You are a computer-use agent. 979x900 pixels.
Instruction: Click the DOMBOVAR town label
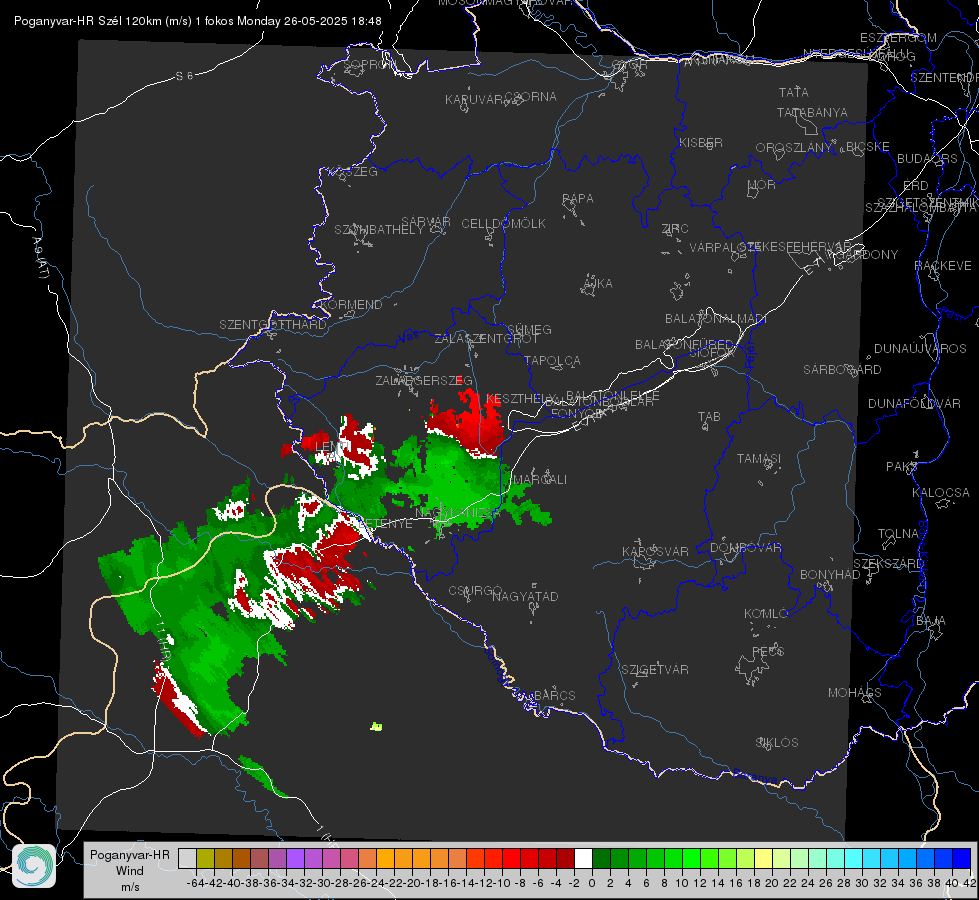click(745, 548)
